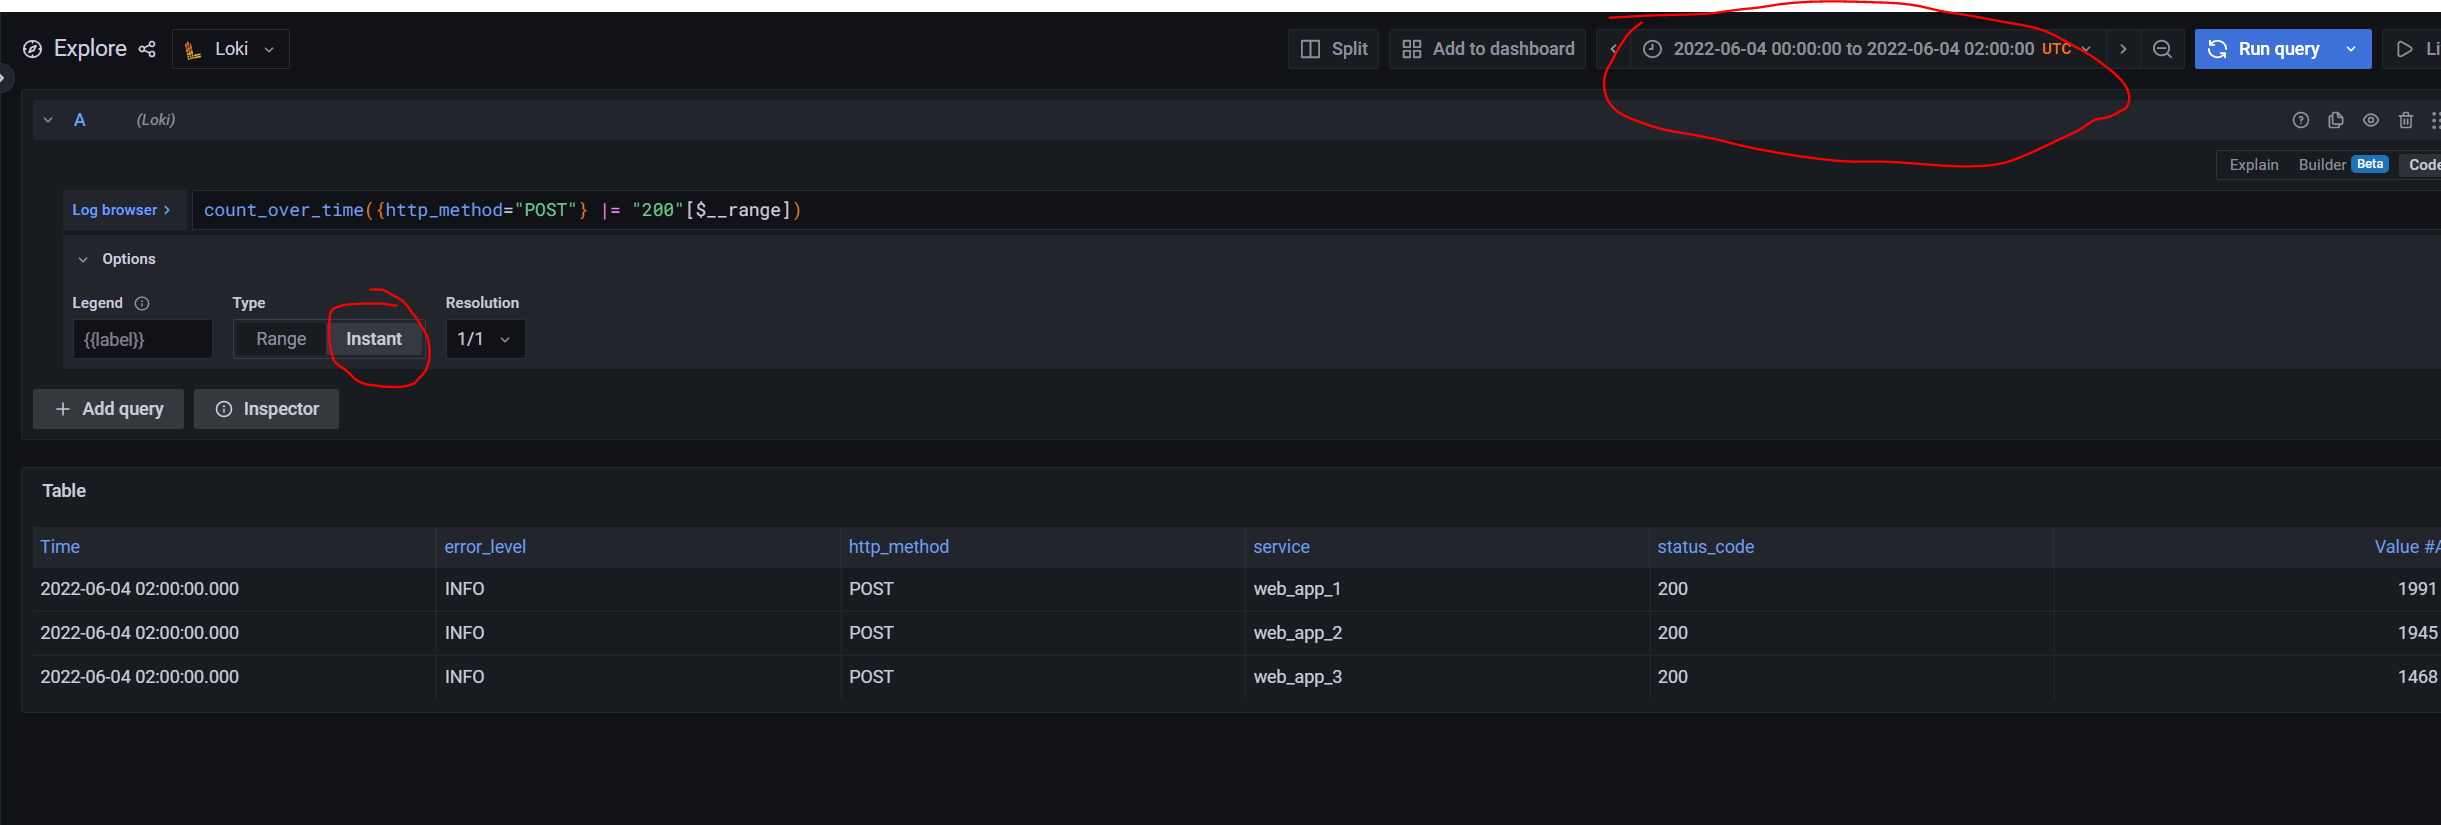Click the legend info icon
The width and height of the screenshot is (2441, 825).
point(142,303)
